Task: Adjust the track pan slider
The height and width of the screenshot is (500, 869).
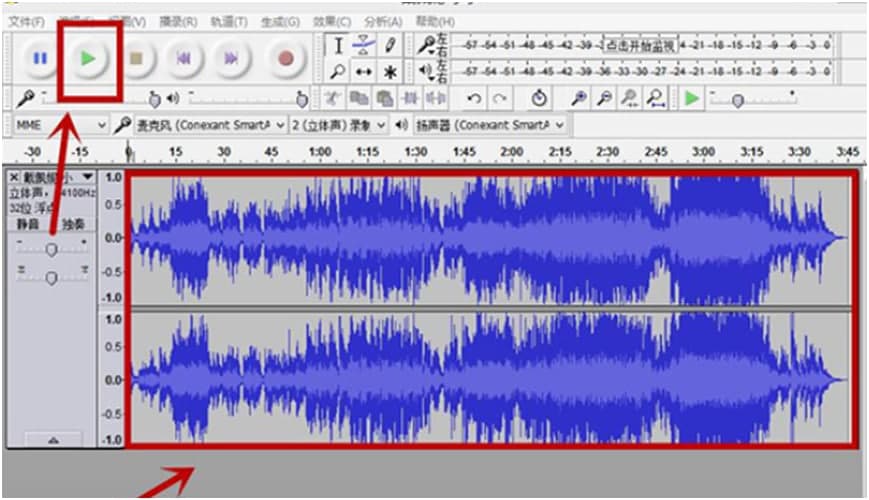Action: point(52,276)
